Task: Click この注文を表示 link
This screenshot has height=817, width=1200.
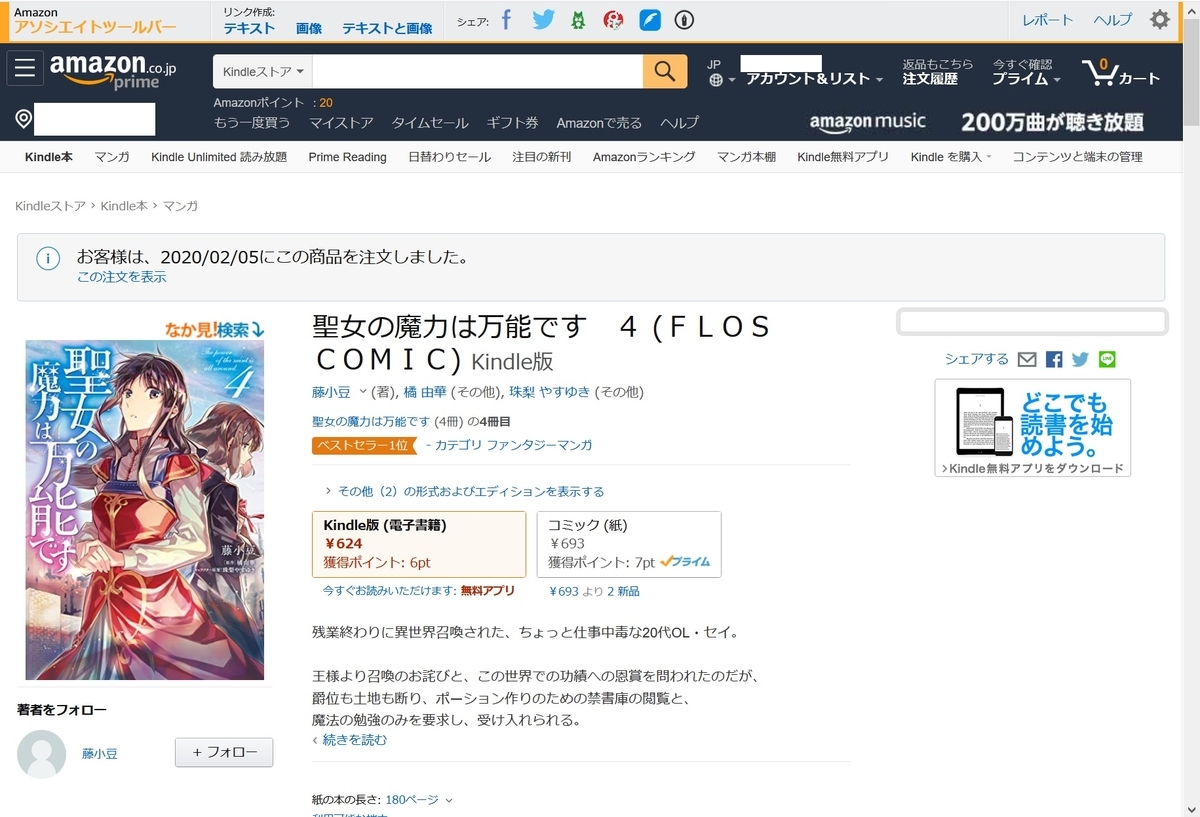Action: coord(122,277)
